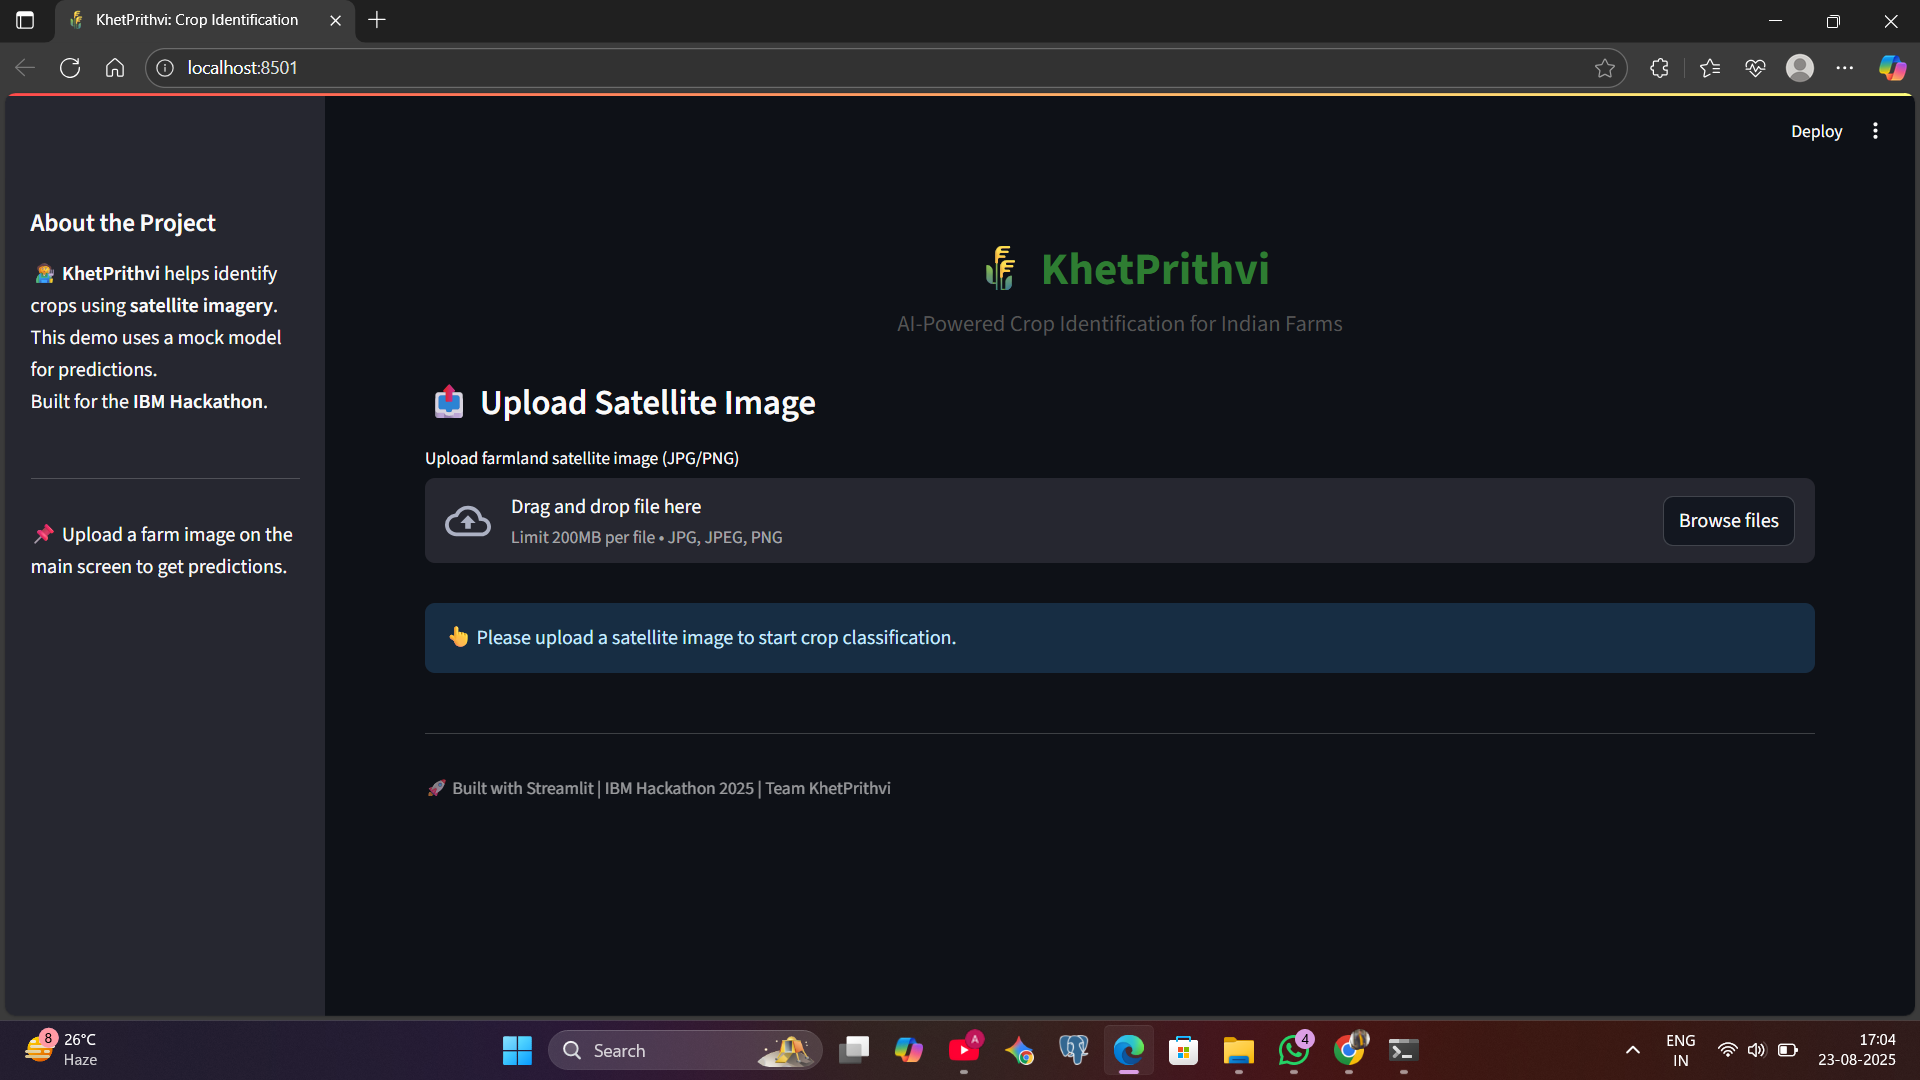
Task: Click the cloud upload icon
Action: (467, 521)
